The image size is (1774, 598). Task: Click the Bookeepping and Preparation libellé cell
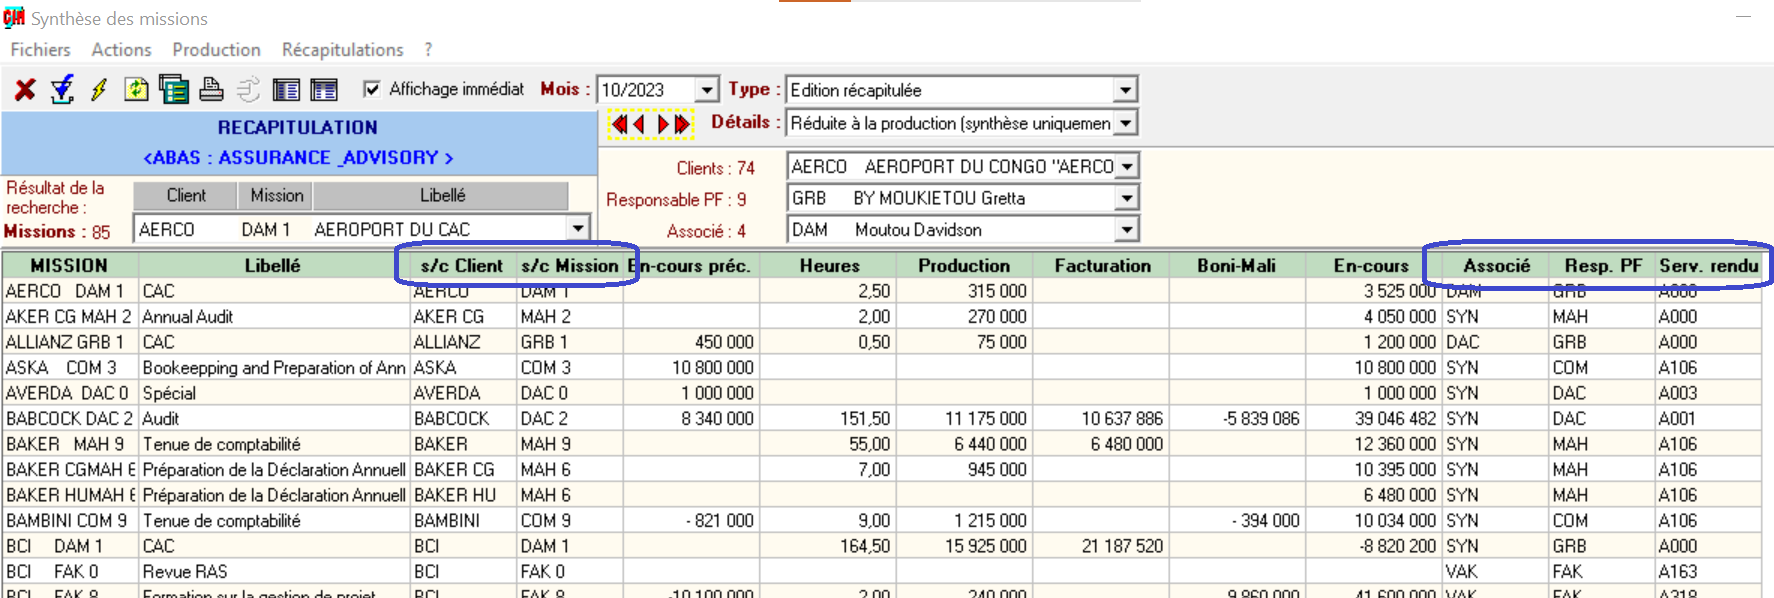point(274,368)
